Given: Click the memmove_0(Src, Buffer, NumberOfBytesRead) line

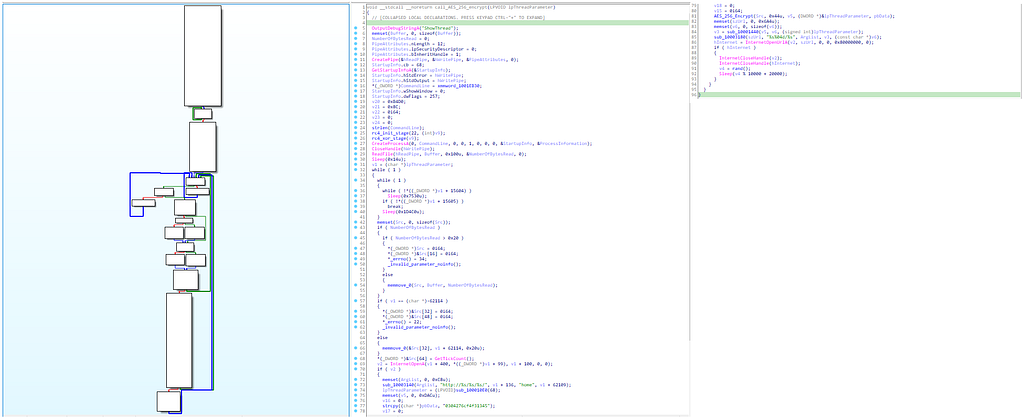Looking at the screenshot, I should pyautogui.click(x=443, y=285).
